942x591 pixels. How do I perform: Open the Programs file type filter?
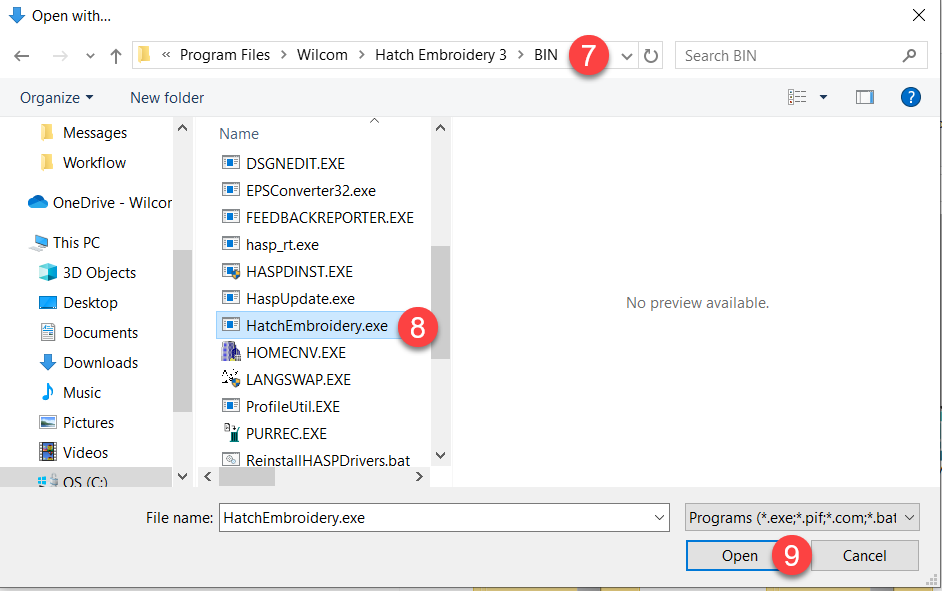802,518
